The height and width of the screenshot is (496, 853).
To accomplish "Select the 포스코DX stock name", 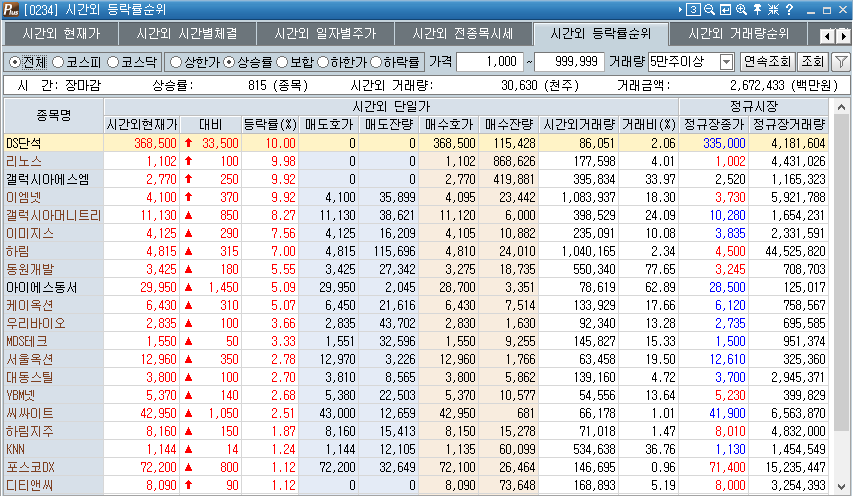I will point(30,467).
